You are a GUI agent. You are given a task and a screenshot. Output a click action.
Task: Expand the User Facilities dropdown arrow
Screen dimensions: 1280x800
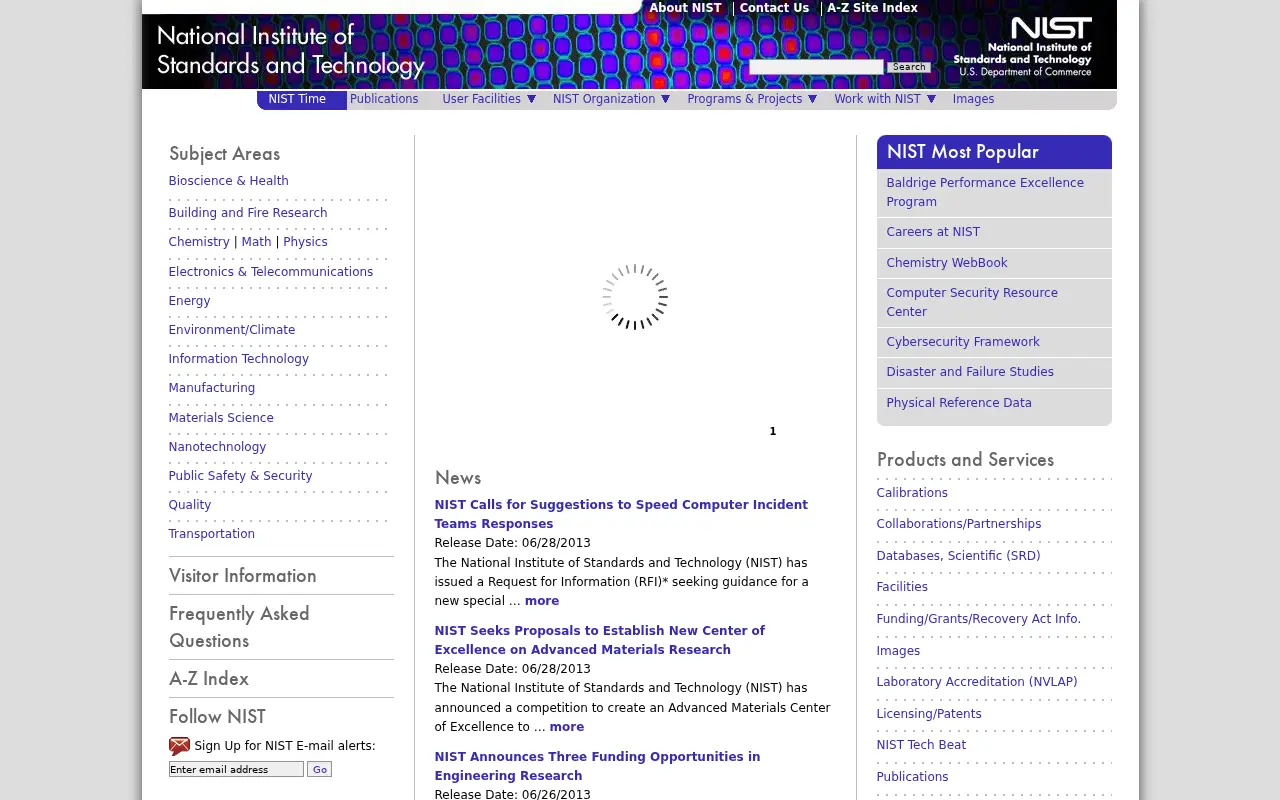[x=531, y=99]
